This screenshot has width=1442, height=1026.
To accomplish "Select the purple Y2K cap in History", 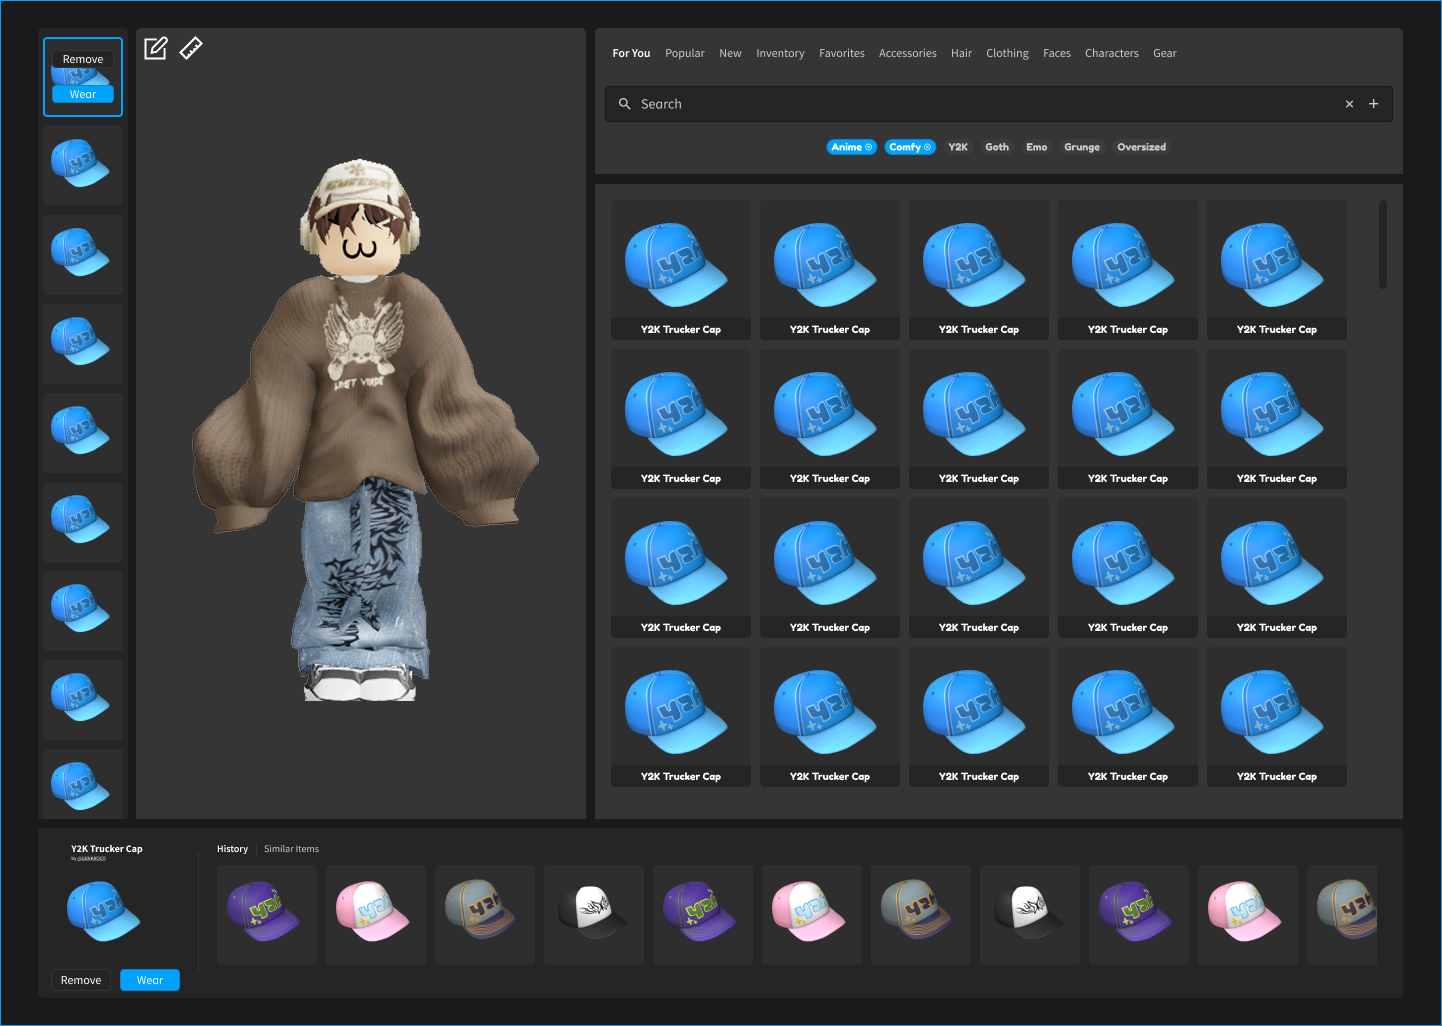I will 266,914.
